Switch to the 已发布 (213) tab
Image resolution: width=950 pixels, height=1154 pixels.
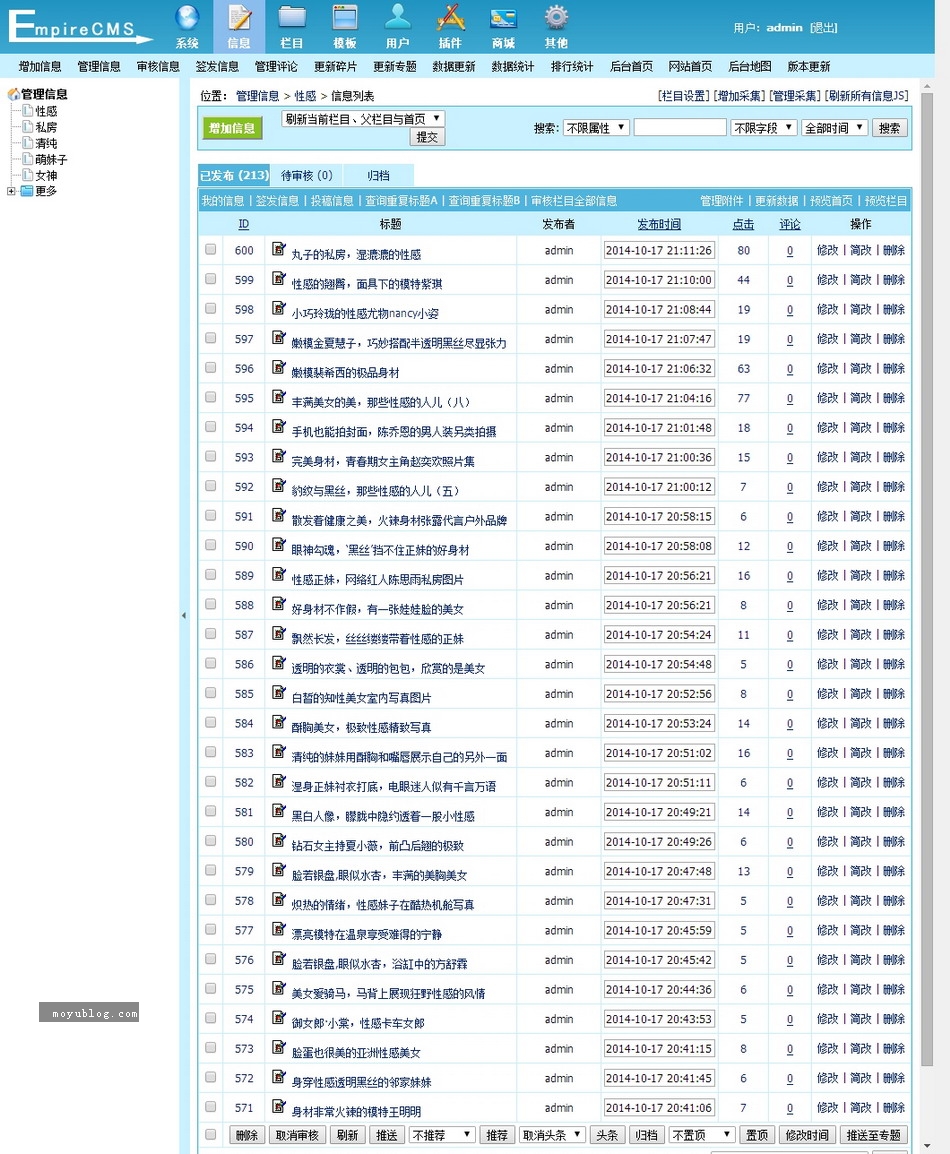pyautogui.click(x=234, y=175)
